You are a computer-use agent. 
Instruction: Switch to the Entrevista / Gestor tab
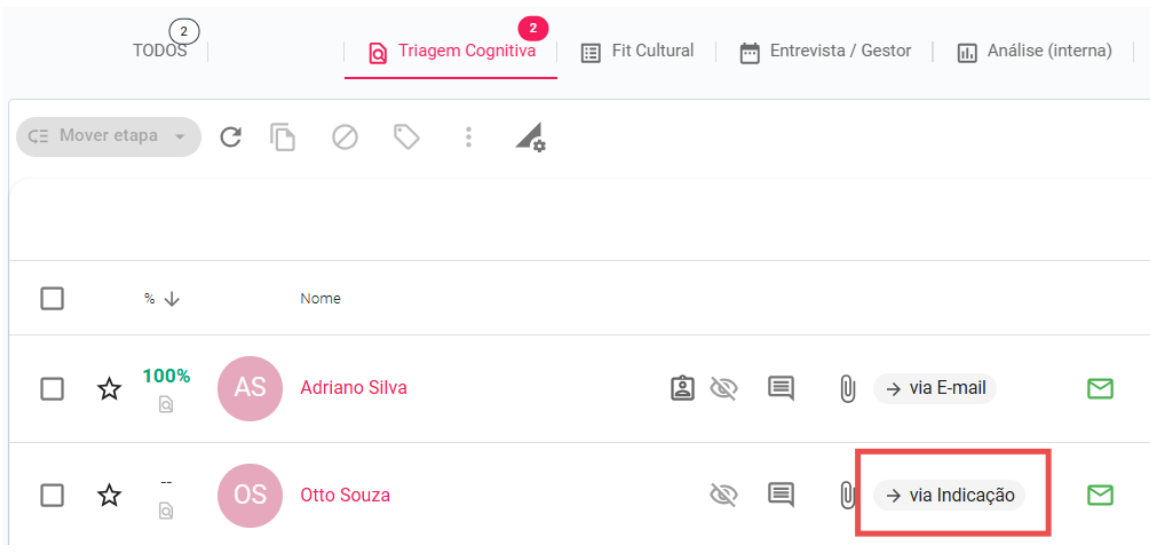point(825,51)
